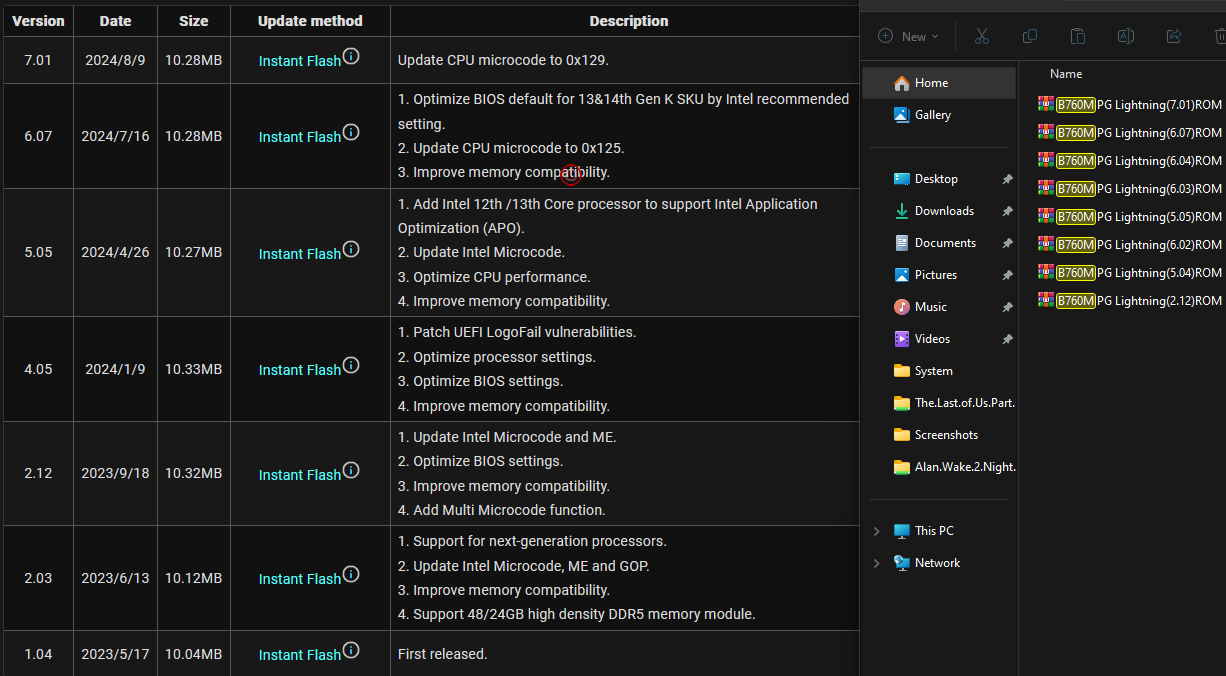Click 'Update CPU microcode to 0x129.' description

click(503, 60)
